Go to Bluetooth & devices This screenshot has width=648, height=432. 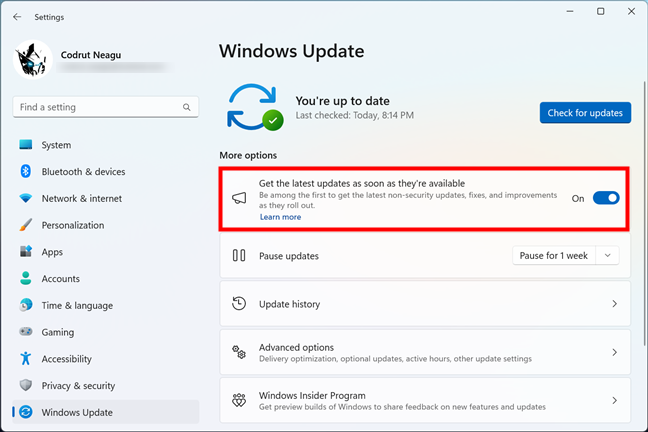tap(83, 172)
